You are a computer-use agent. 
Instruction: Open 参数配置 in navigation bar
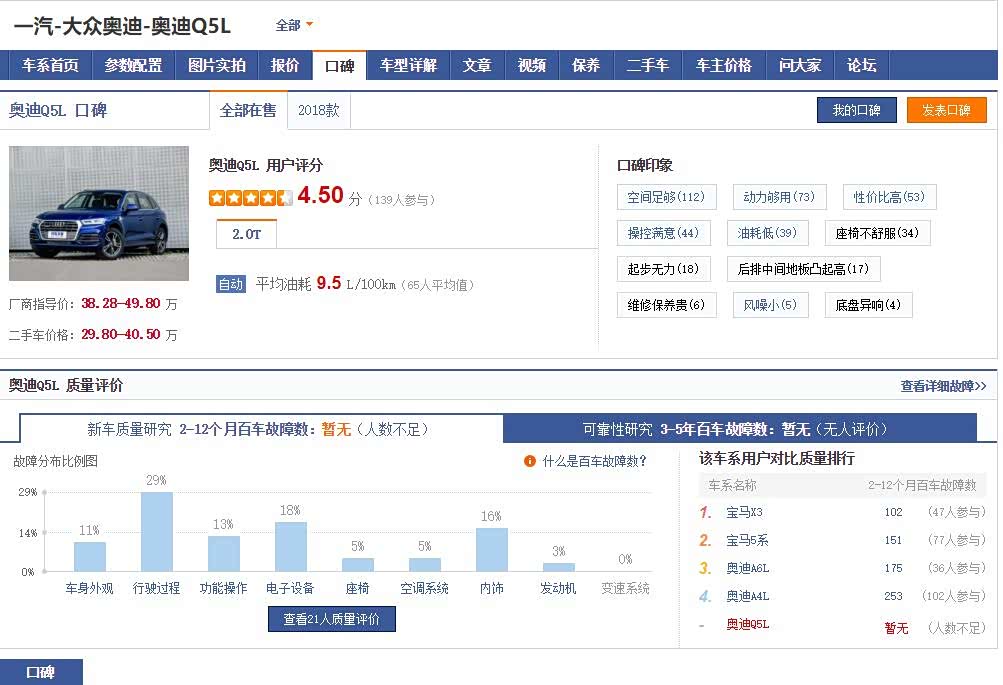tap(133, 65)
